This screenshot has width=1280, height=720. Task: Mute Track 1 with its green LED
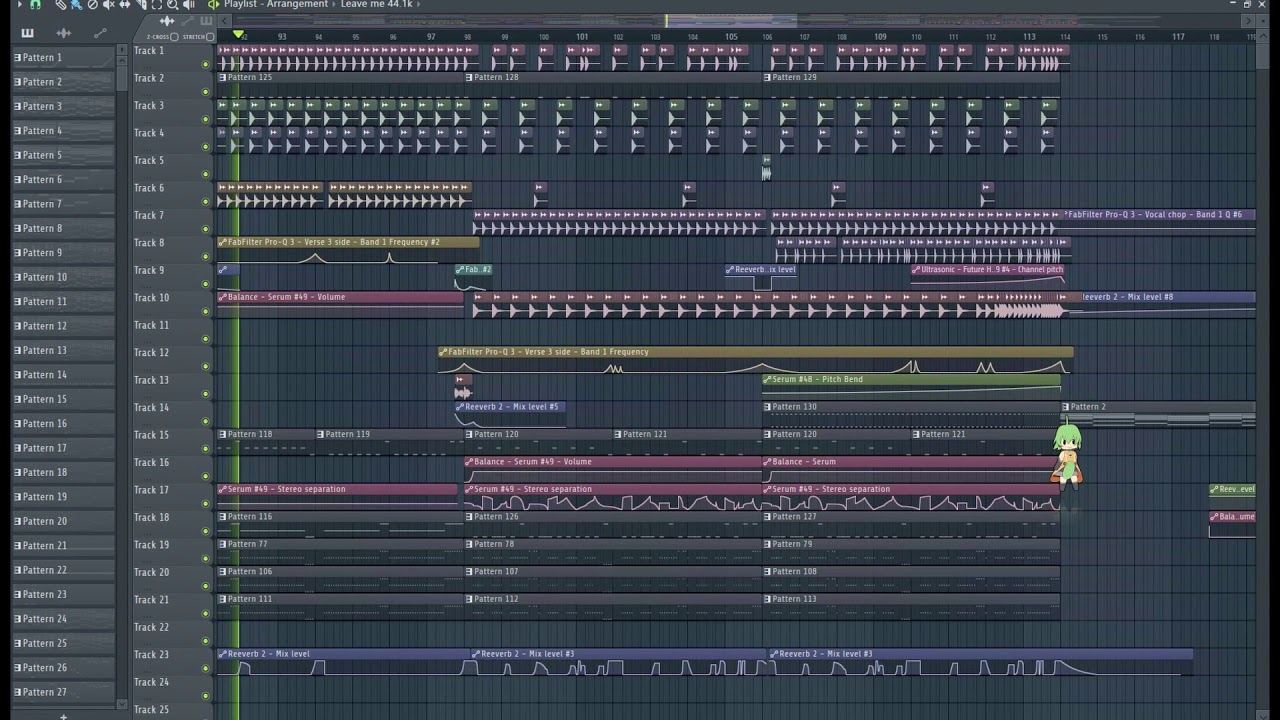pos(206,64)
